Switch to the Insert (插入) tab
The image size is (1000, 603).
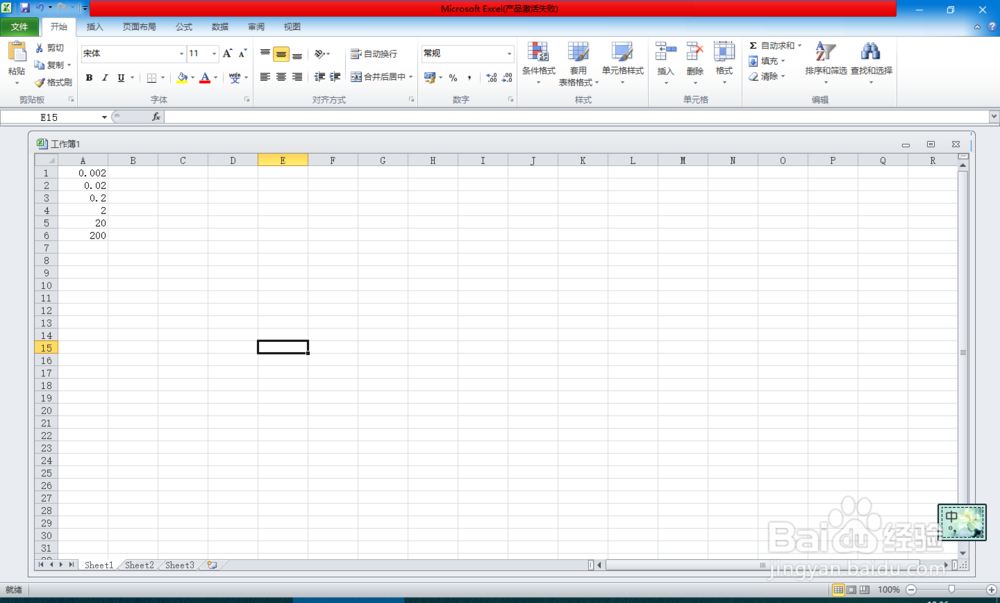click(94, 27)
